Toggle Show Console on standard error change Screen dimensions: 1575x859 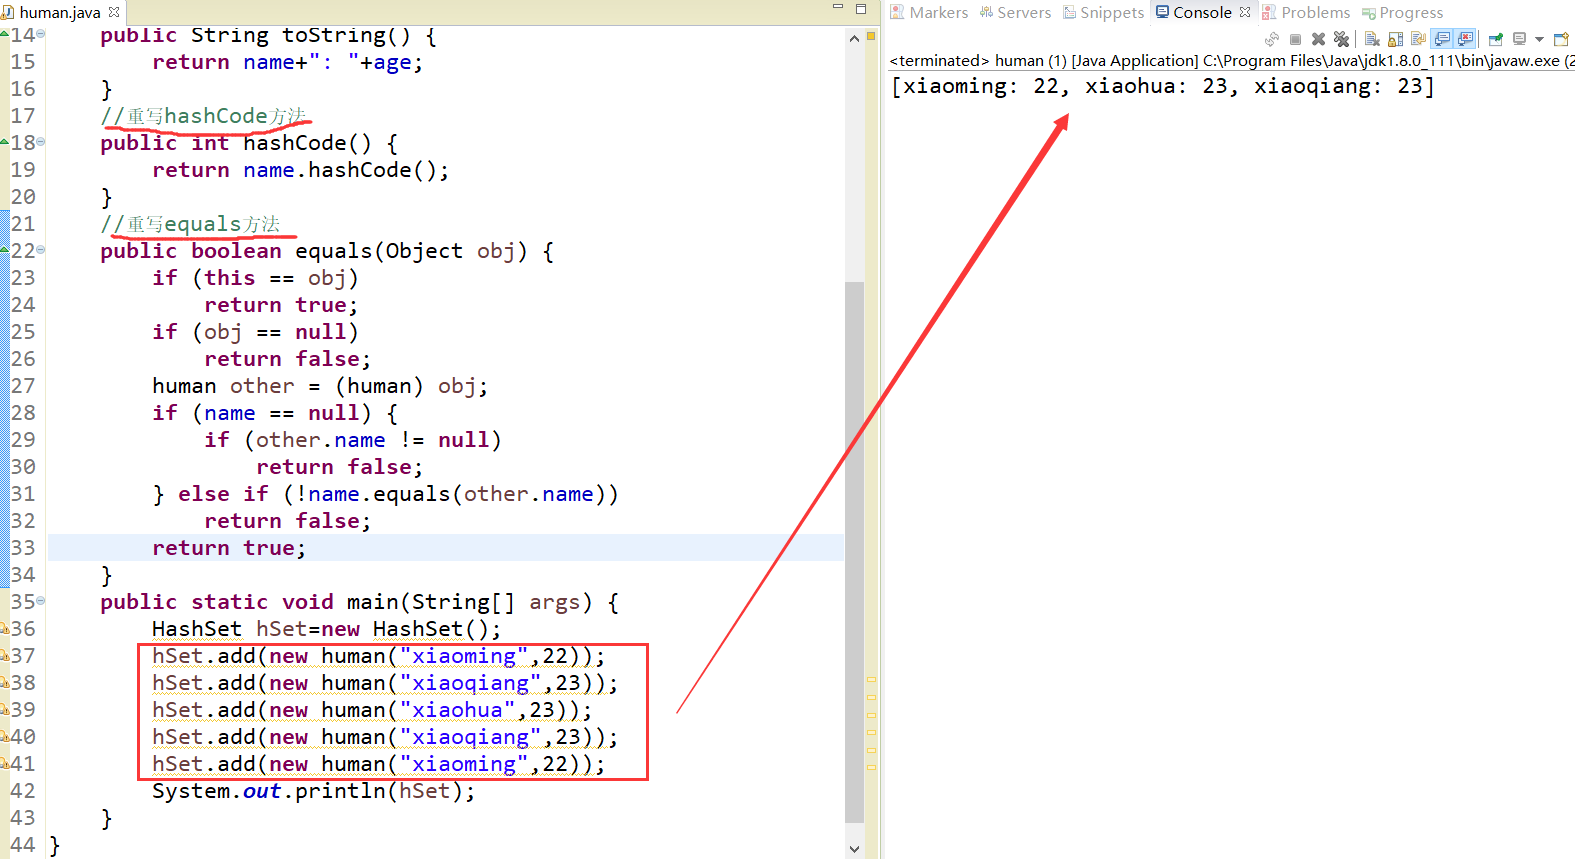click(1465, 39)
